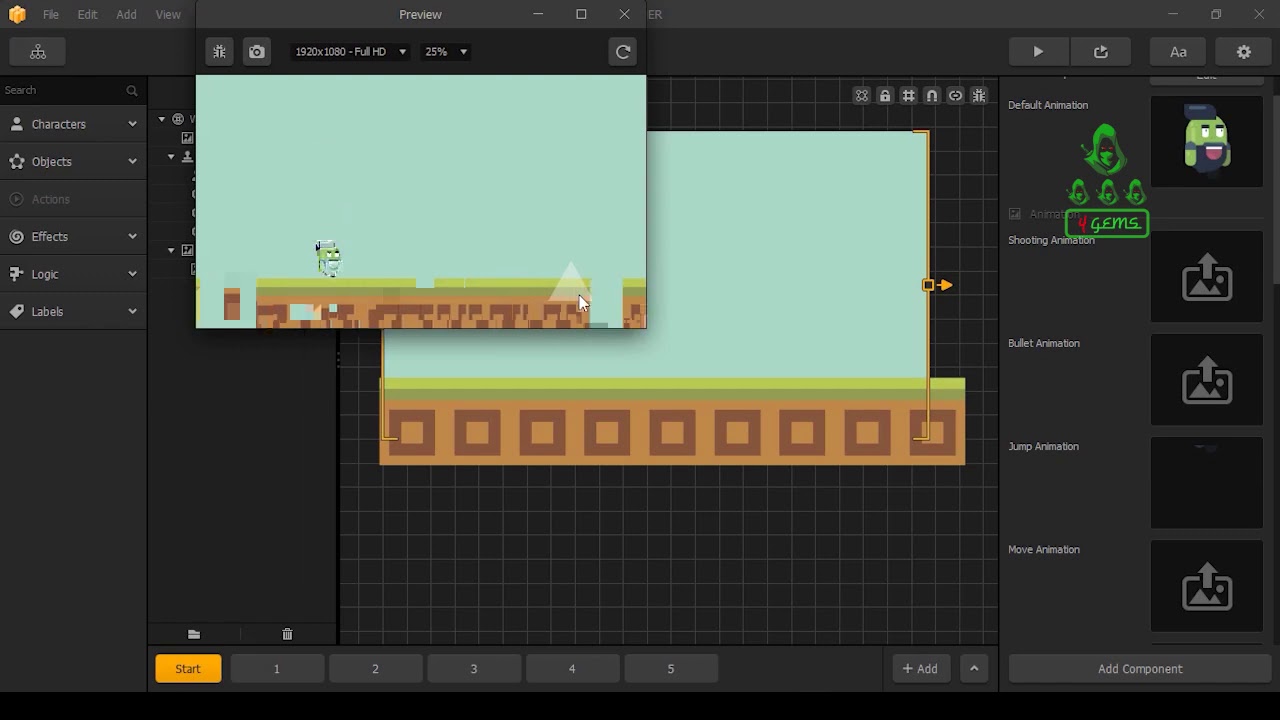The height and width of the screenshot is (720, 1280).
Task: Click the trash delete icon below outliner
Action: click(x=287, y=634)
